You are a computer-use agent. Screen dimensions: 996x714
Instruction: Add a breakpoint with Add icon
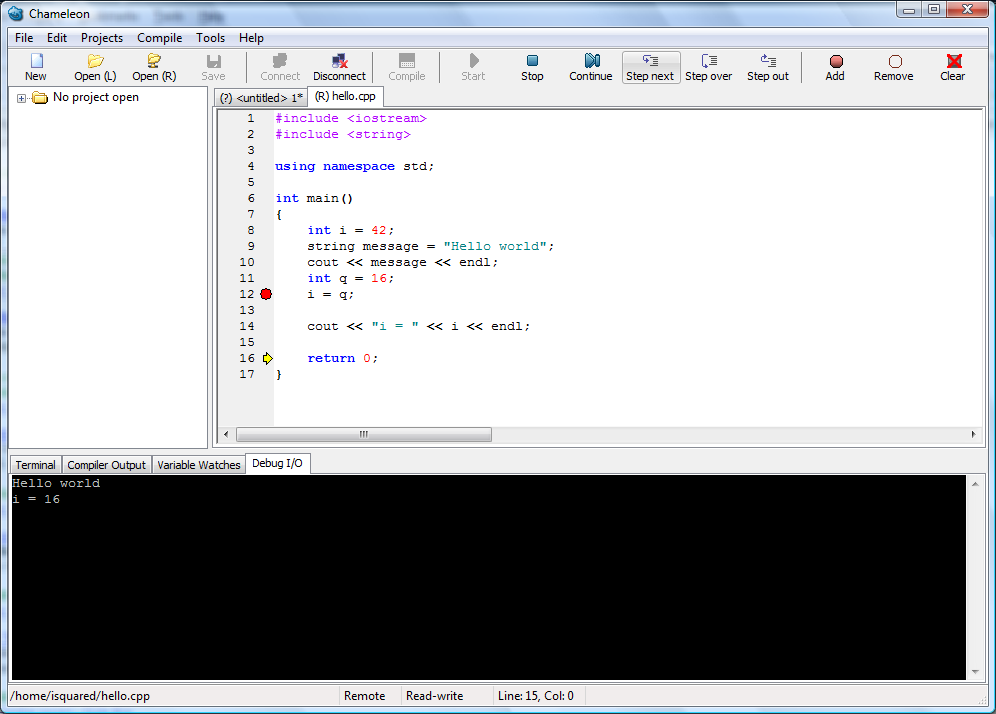click(836, 62)
